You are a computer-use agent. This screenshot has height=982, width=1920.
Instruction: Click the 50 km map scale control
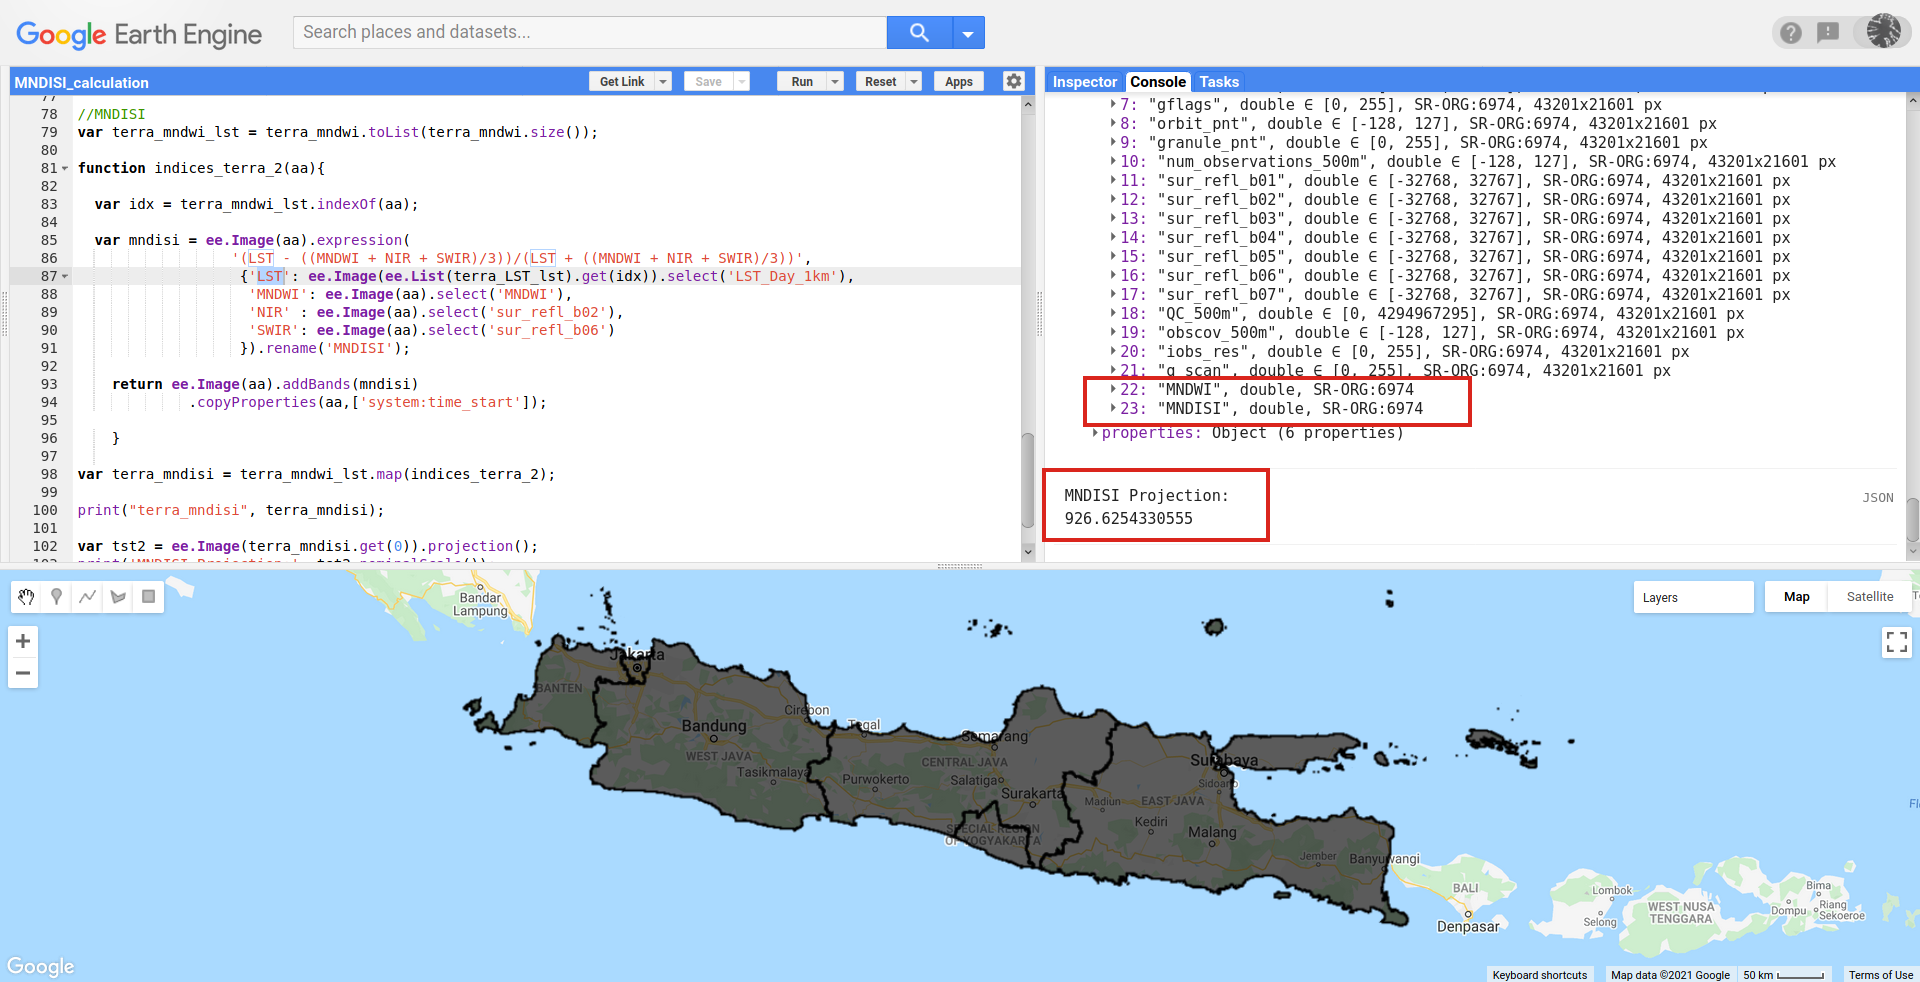pos(1783,975)
